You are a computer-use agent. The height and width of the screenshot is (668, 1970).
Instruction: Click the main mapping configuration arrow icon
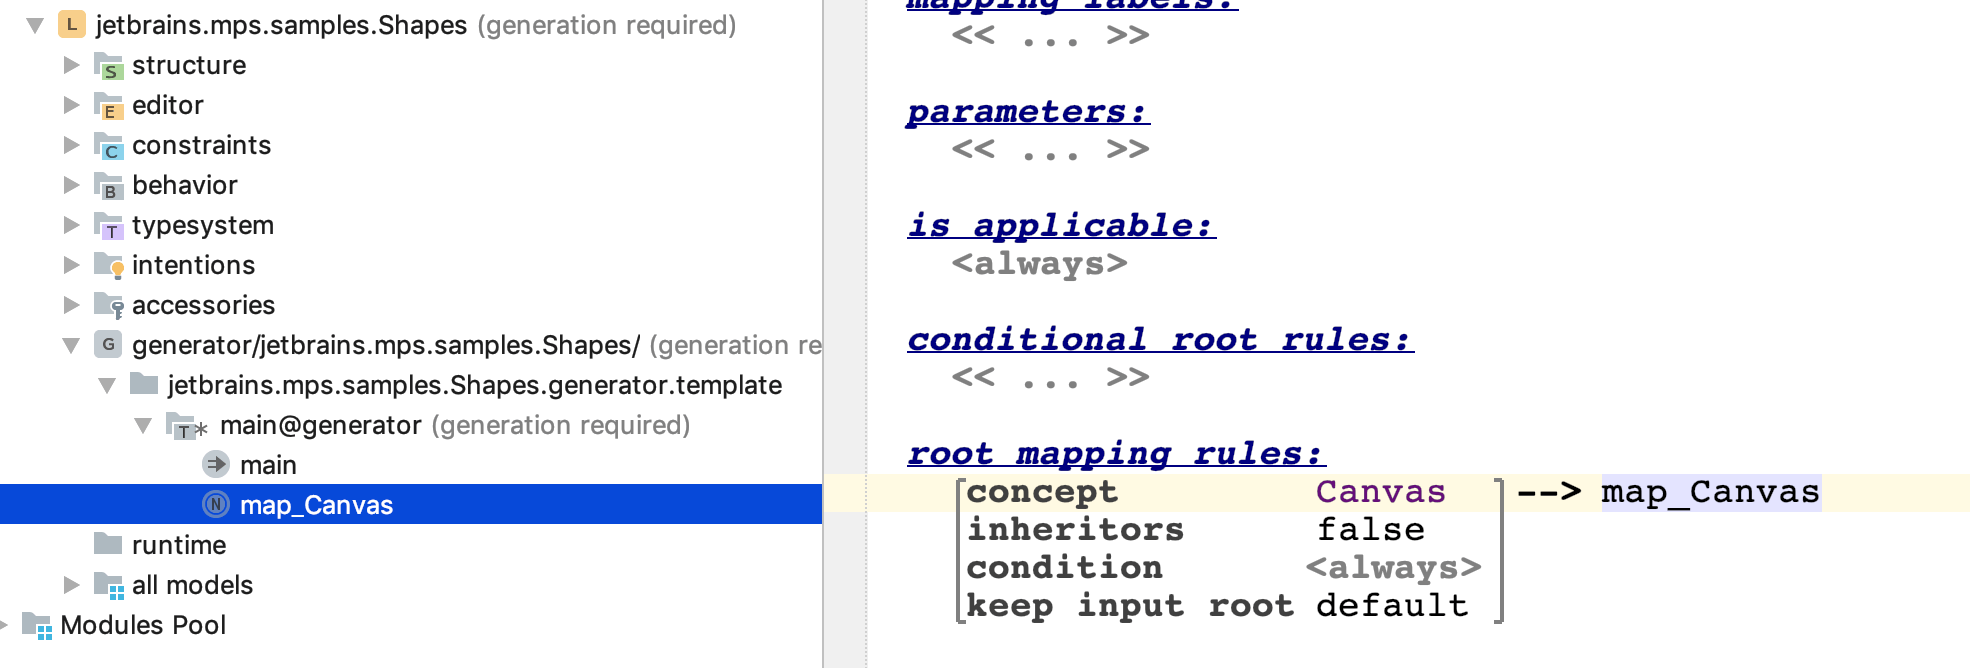pyautogui.click(x=216, y=464)
